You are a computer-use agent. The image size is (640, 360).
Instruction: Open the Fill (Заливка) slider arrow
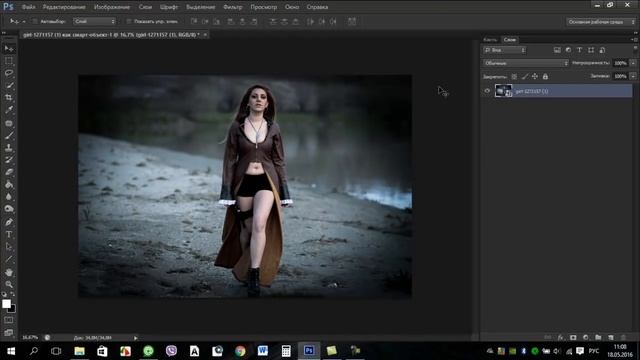point(633,76)
